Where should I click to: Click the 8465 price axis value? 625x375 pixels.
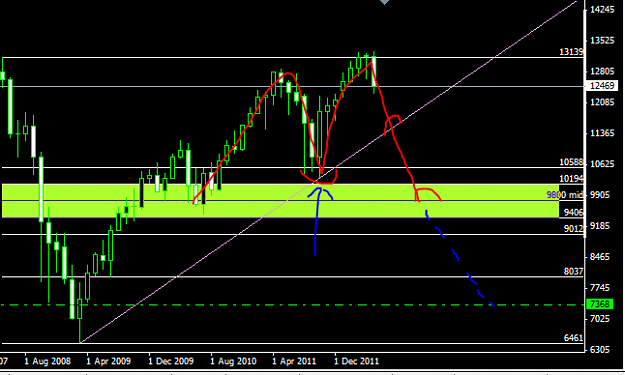(599, 257)
